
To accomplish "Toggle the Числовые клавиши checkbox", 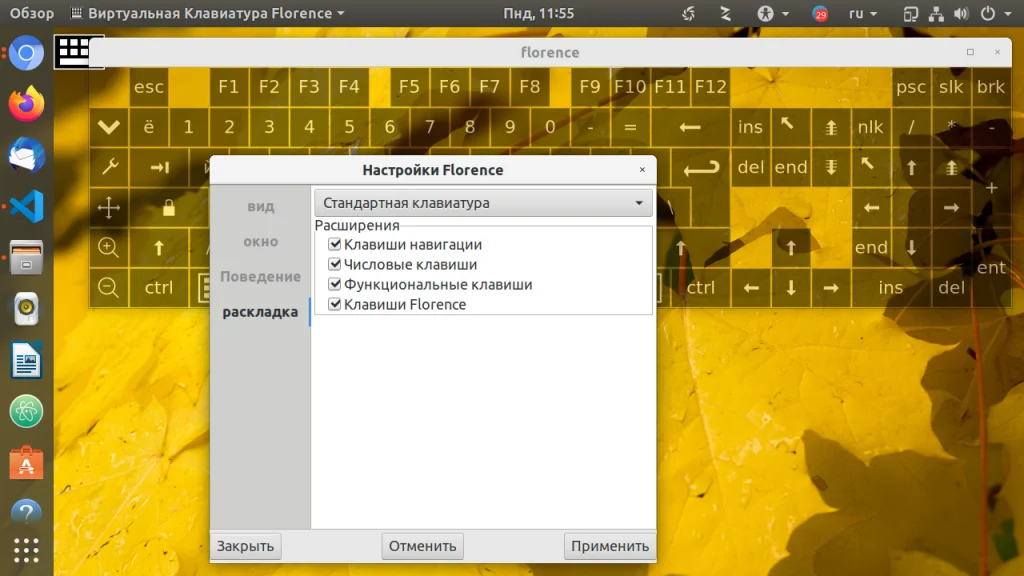I will [334, 264].
